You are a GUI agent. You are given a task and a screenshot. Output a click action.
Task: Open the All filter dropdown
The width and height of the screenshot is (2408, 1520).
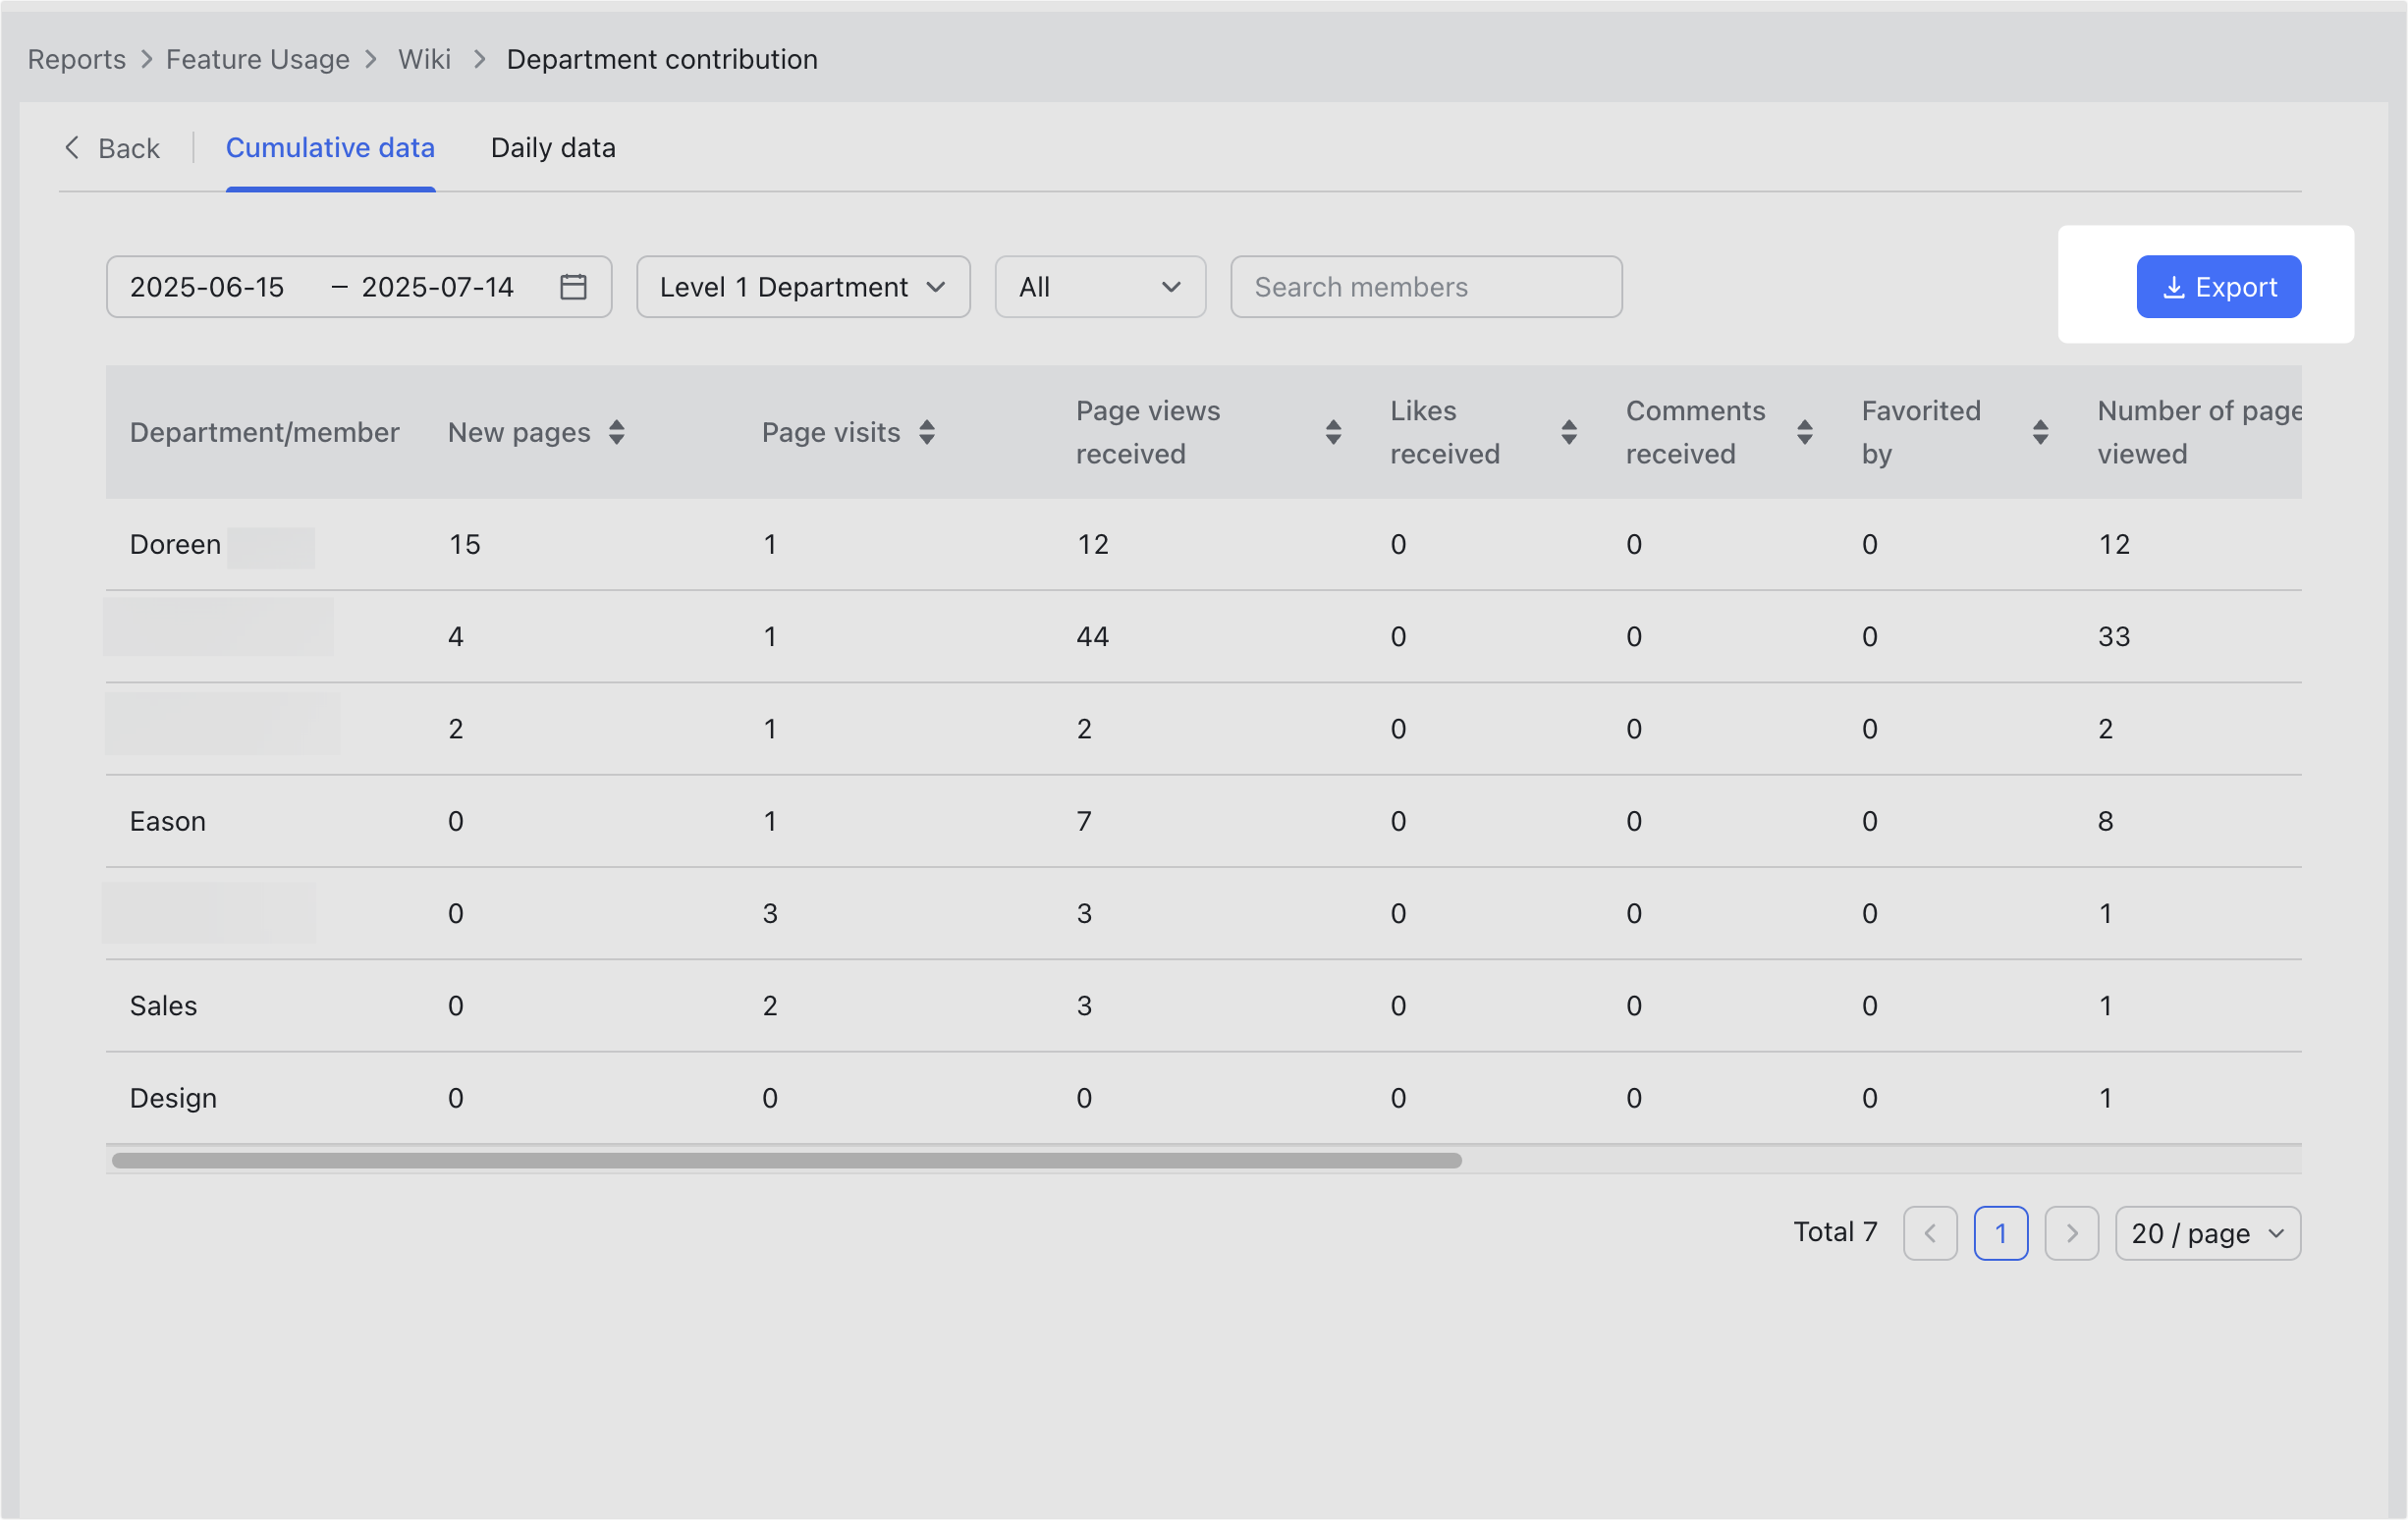pos(1100,287)
